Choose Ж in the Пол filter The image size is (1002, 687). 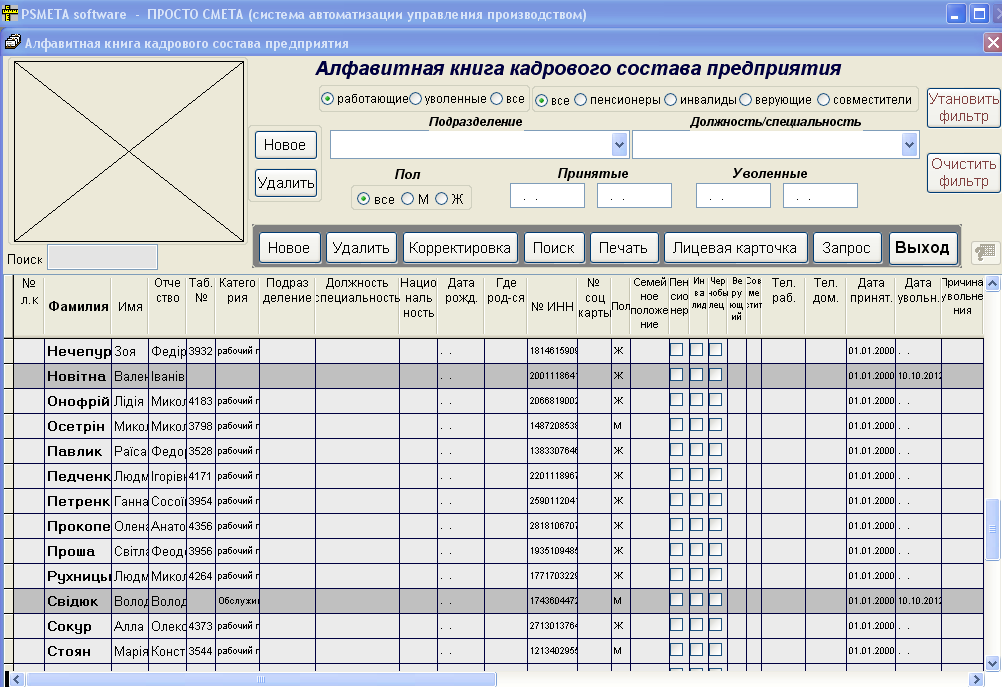441,199
